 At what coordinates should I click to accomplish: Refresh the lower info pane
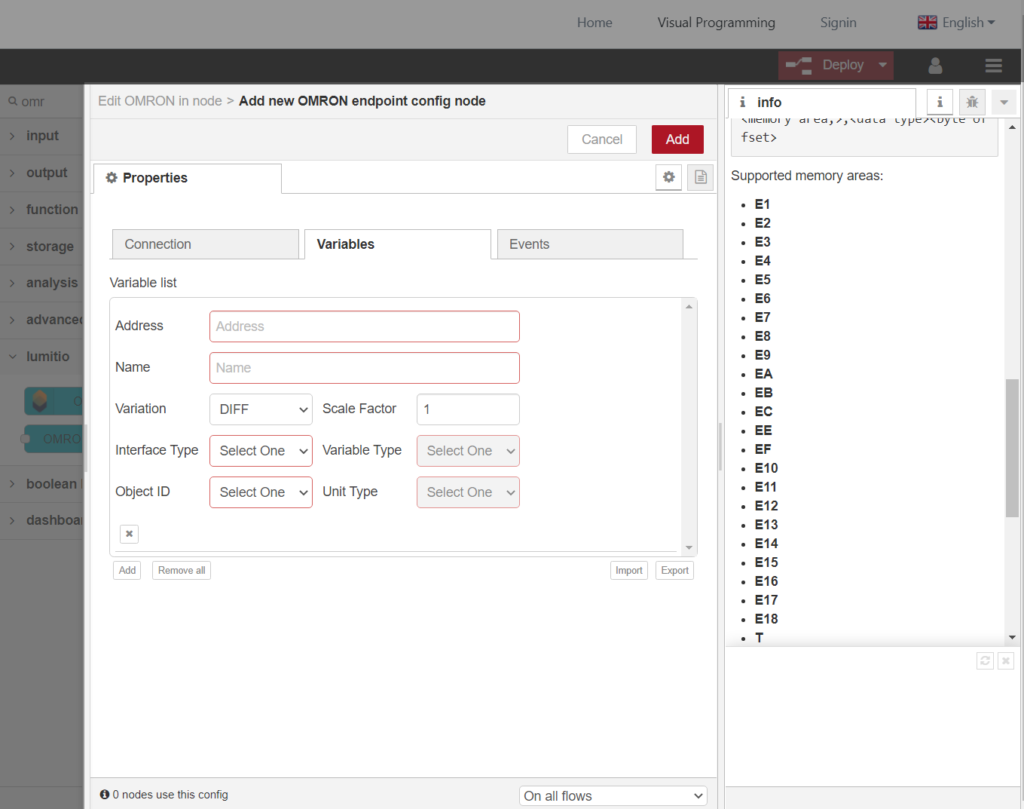tap(985, 661)
